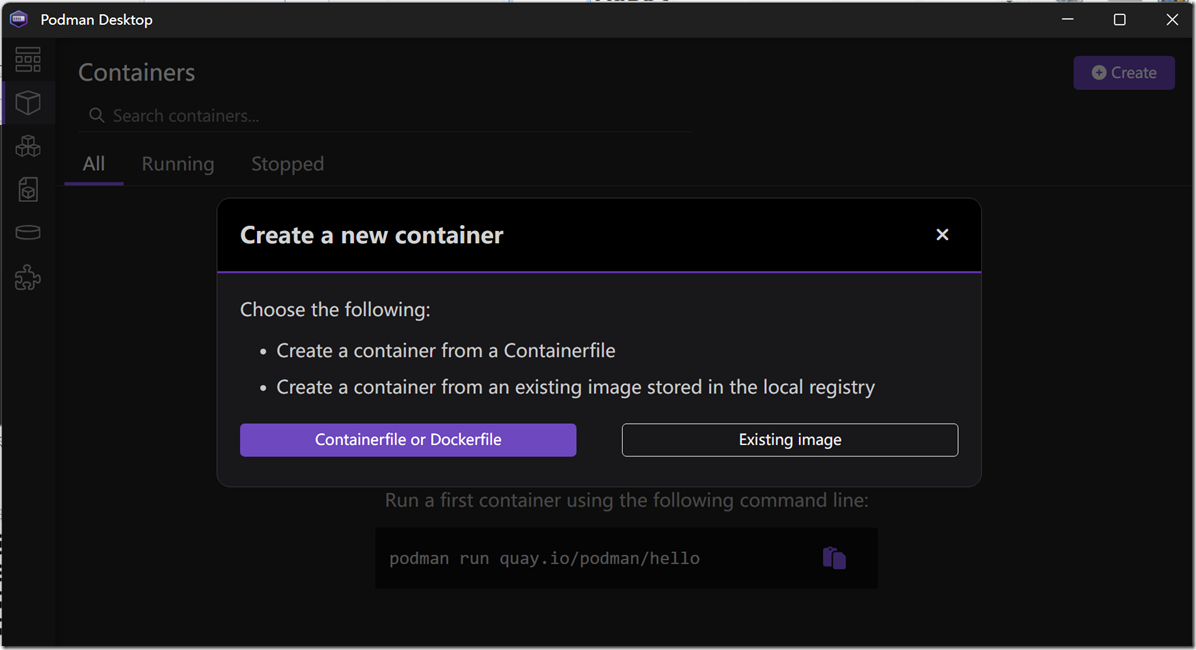Open the Images section icon in sidebar
1196x650 pixels.
[x=28, y=189]
